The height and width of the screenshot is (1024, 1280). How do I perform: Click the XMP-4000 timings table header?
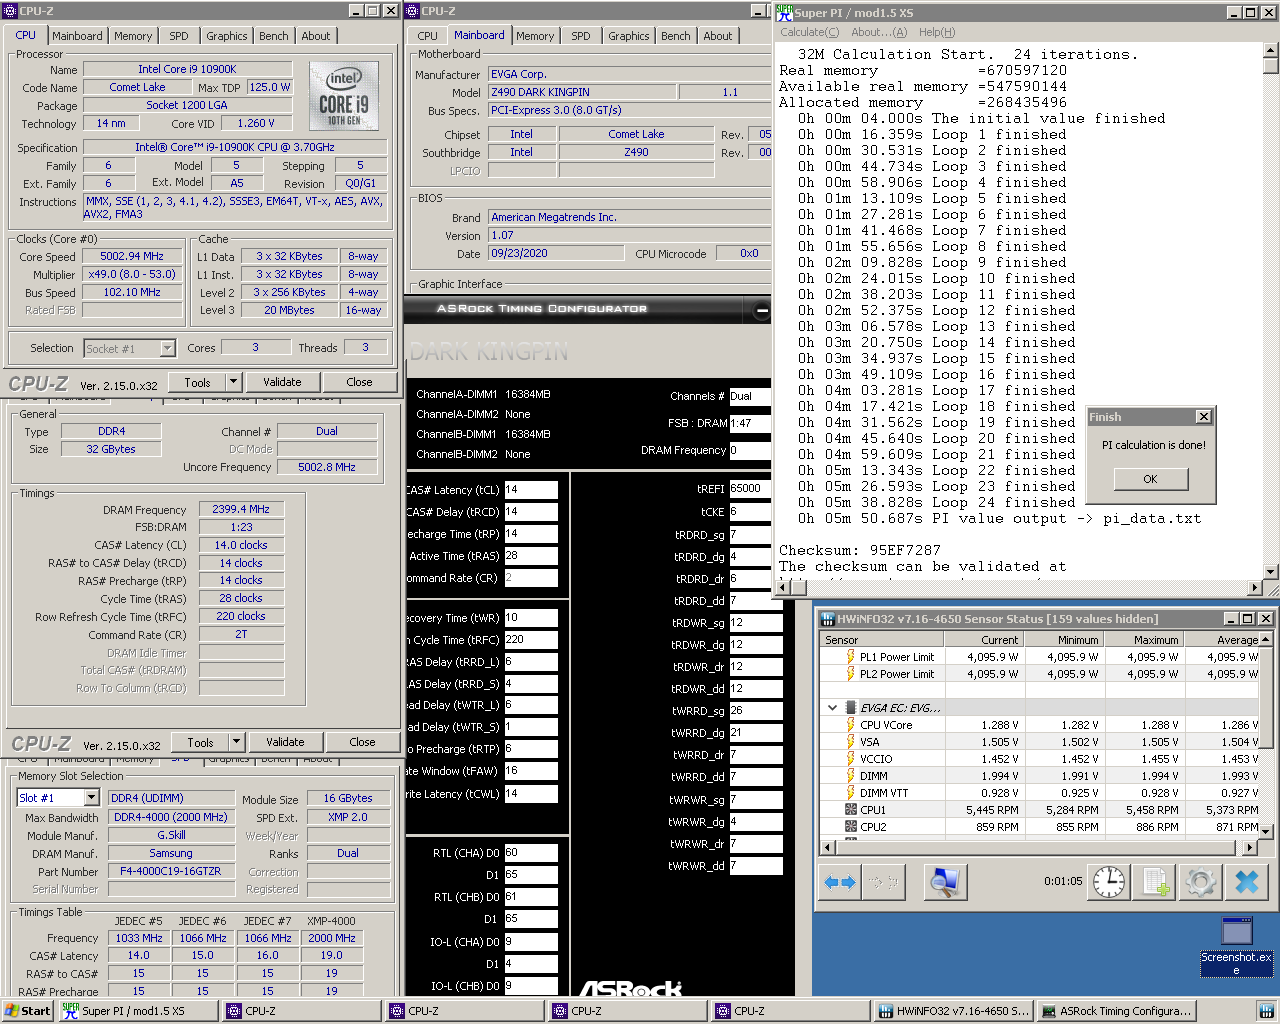coord(331,921)
